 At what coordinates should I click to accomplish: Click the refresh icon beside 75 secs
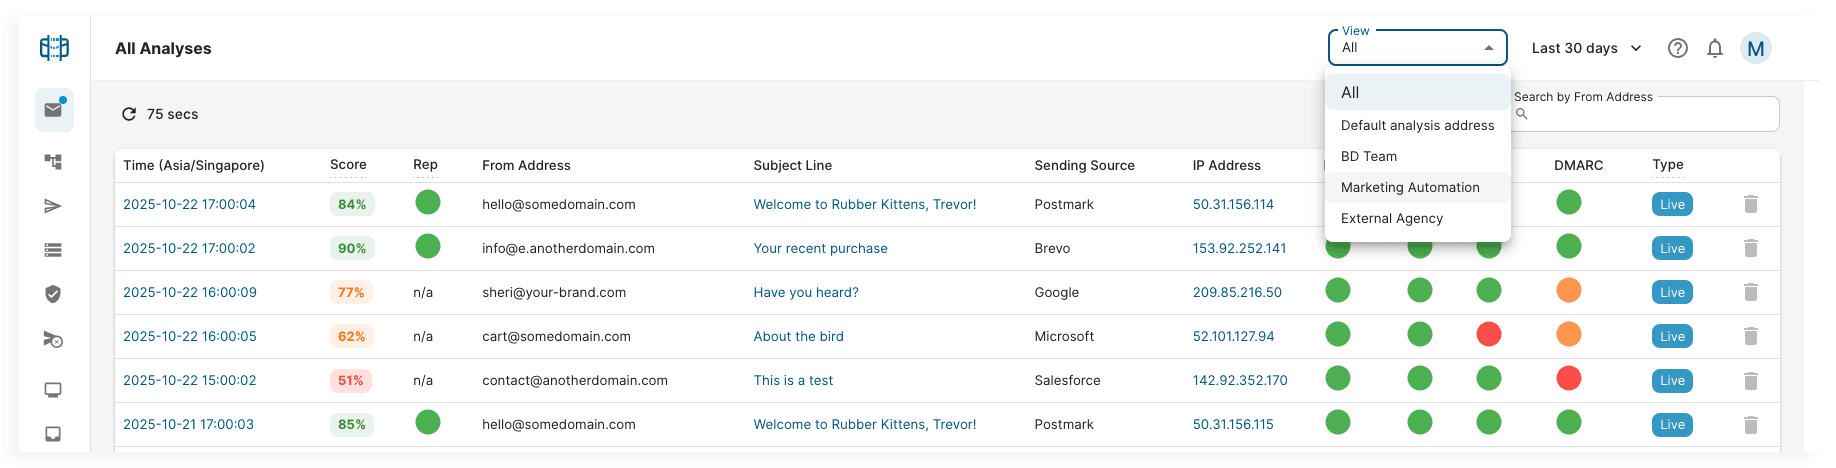[x=129, y=114]
